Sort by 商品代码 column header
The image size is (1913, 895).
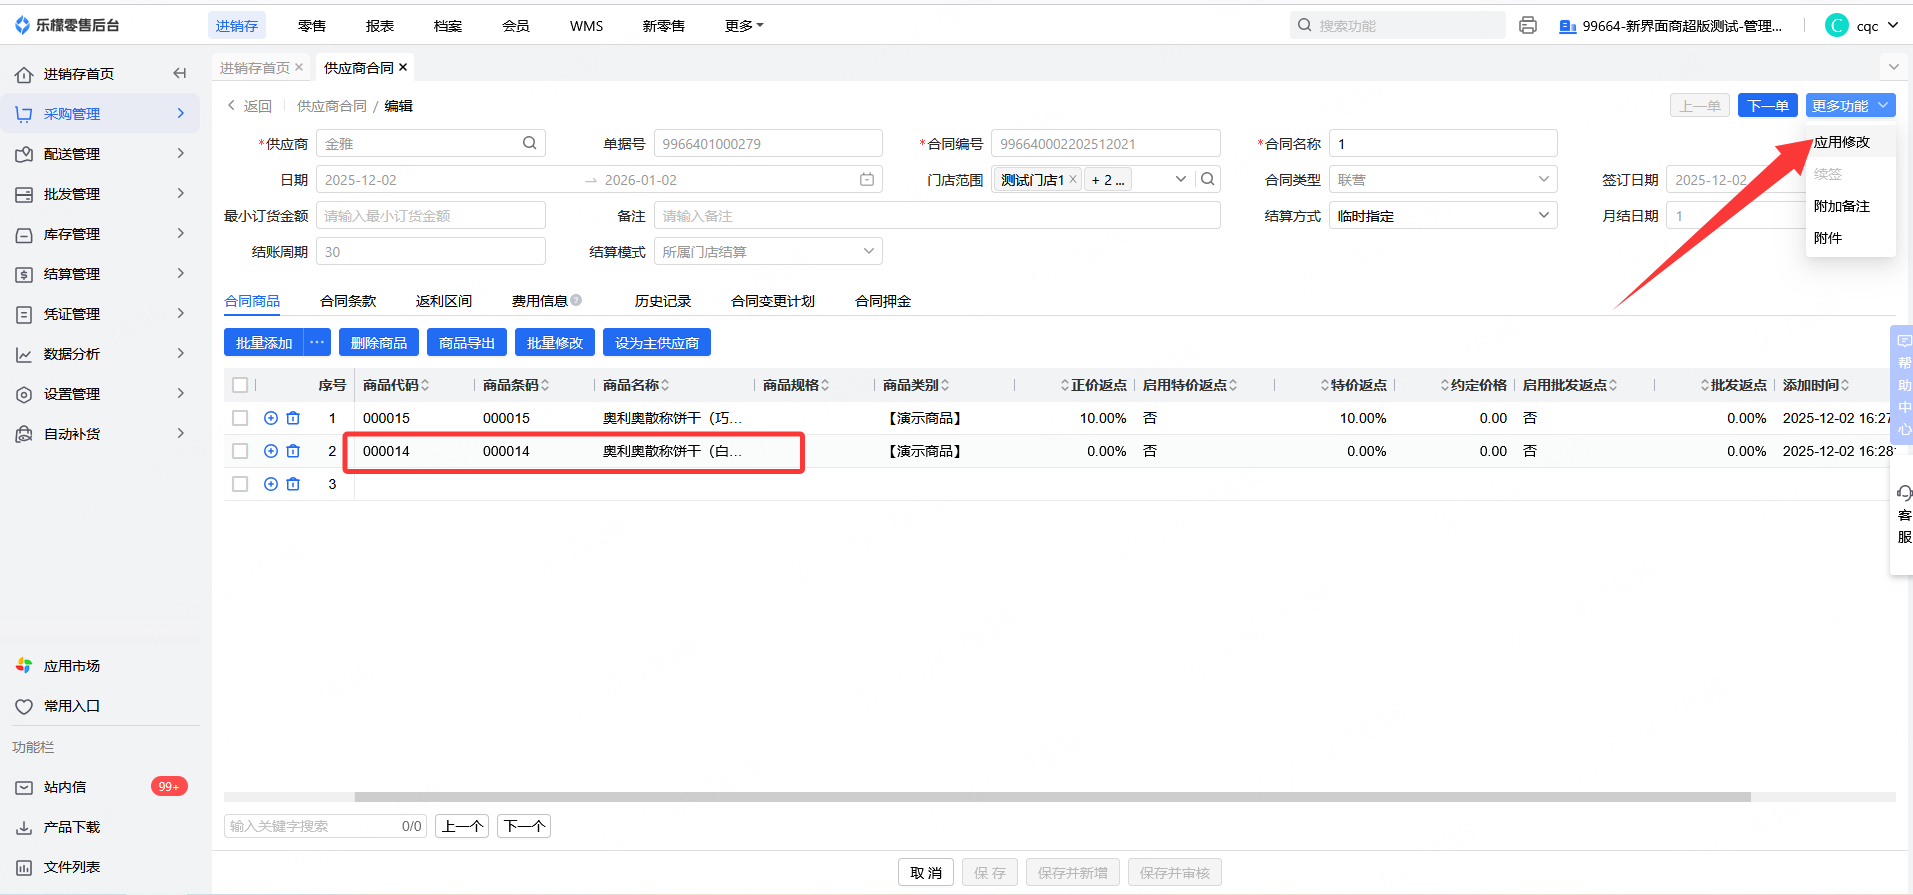coord(396,385)
